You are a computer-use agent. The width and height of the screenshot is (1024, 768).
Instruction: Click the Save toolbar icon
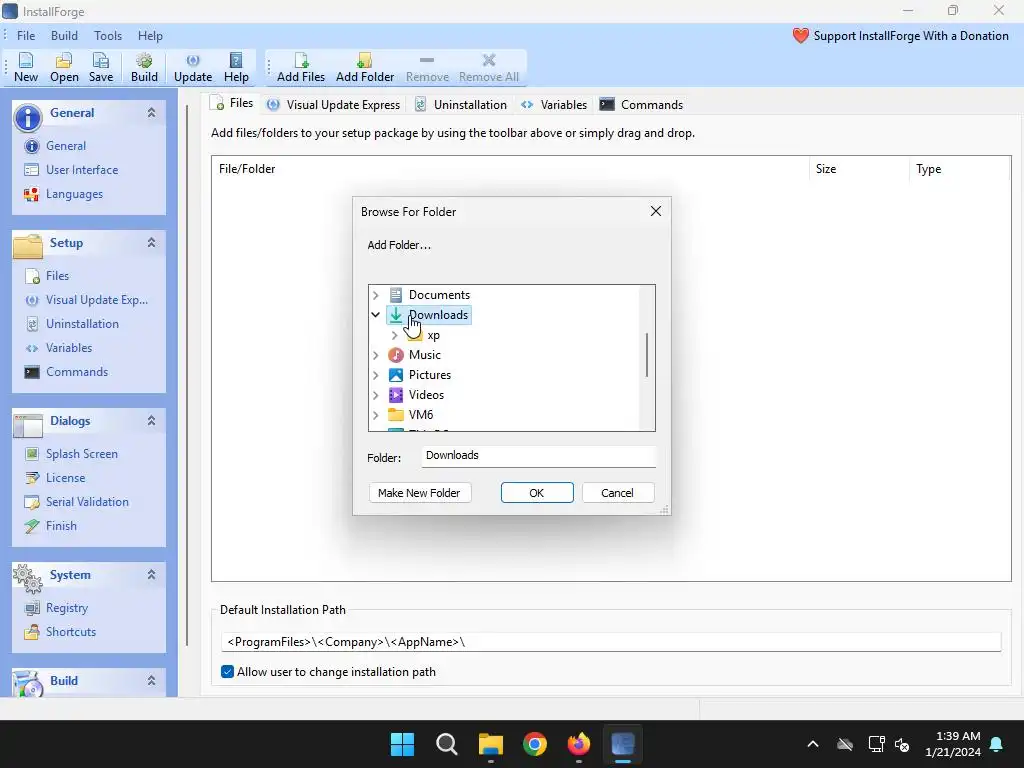click(101, 67)
